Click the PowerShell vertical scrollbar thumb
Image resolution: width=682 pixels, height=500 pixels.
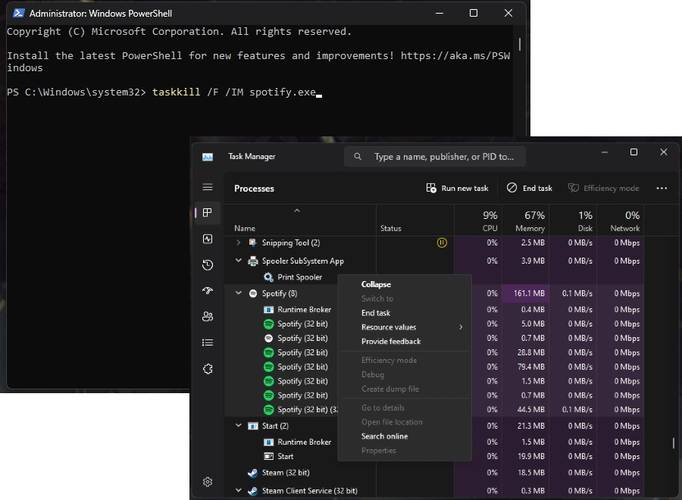point(520,44)
